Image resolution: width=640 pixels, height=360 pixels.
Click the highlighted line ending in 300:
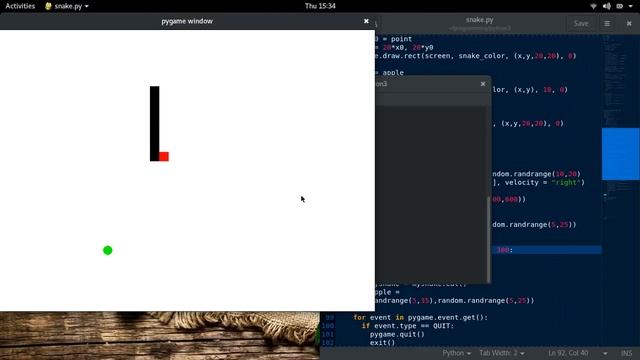(x=547, y=250)
